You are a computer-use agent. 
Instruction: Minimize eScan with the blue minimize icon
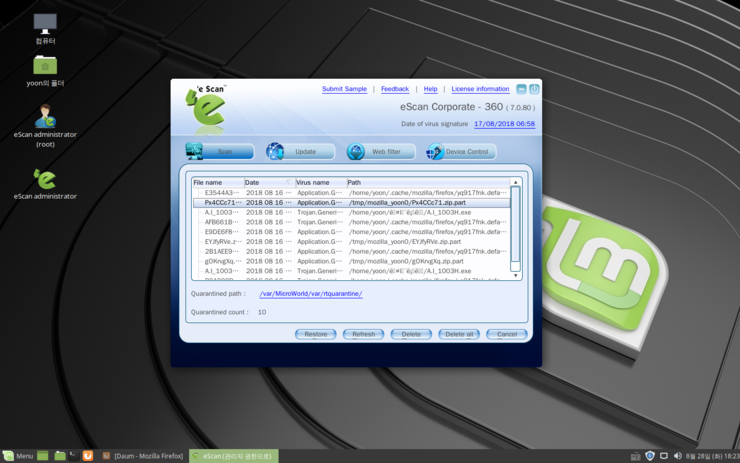point(521,89)
